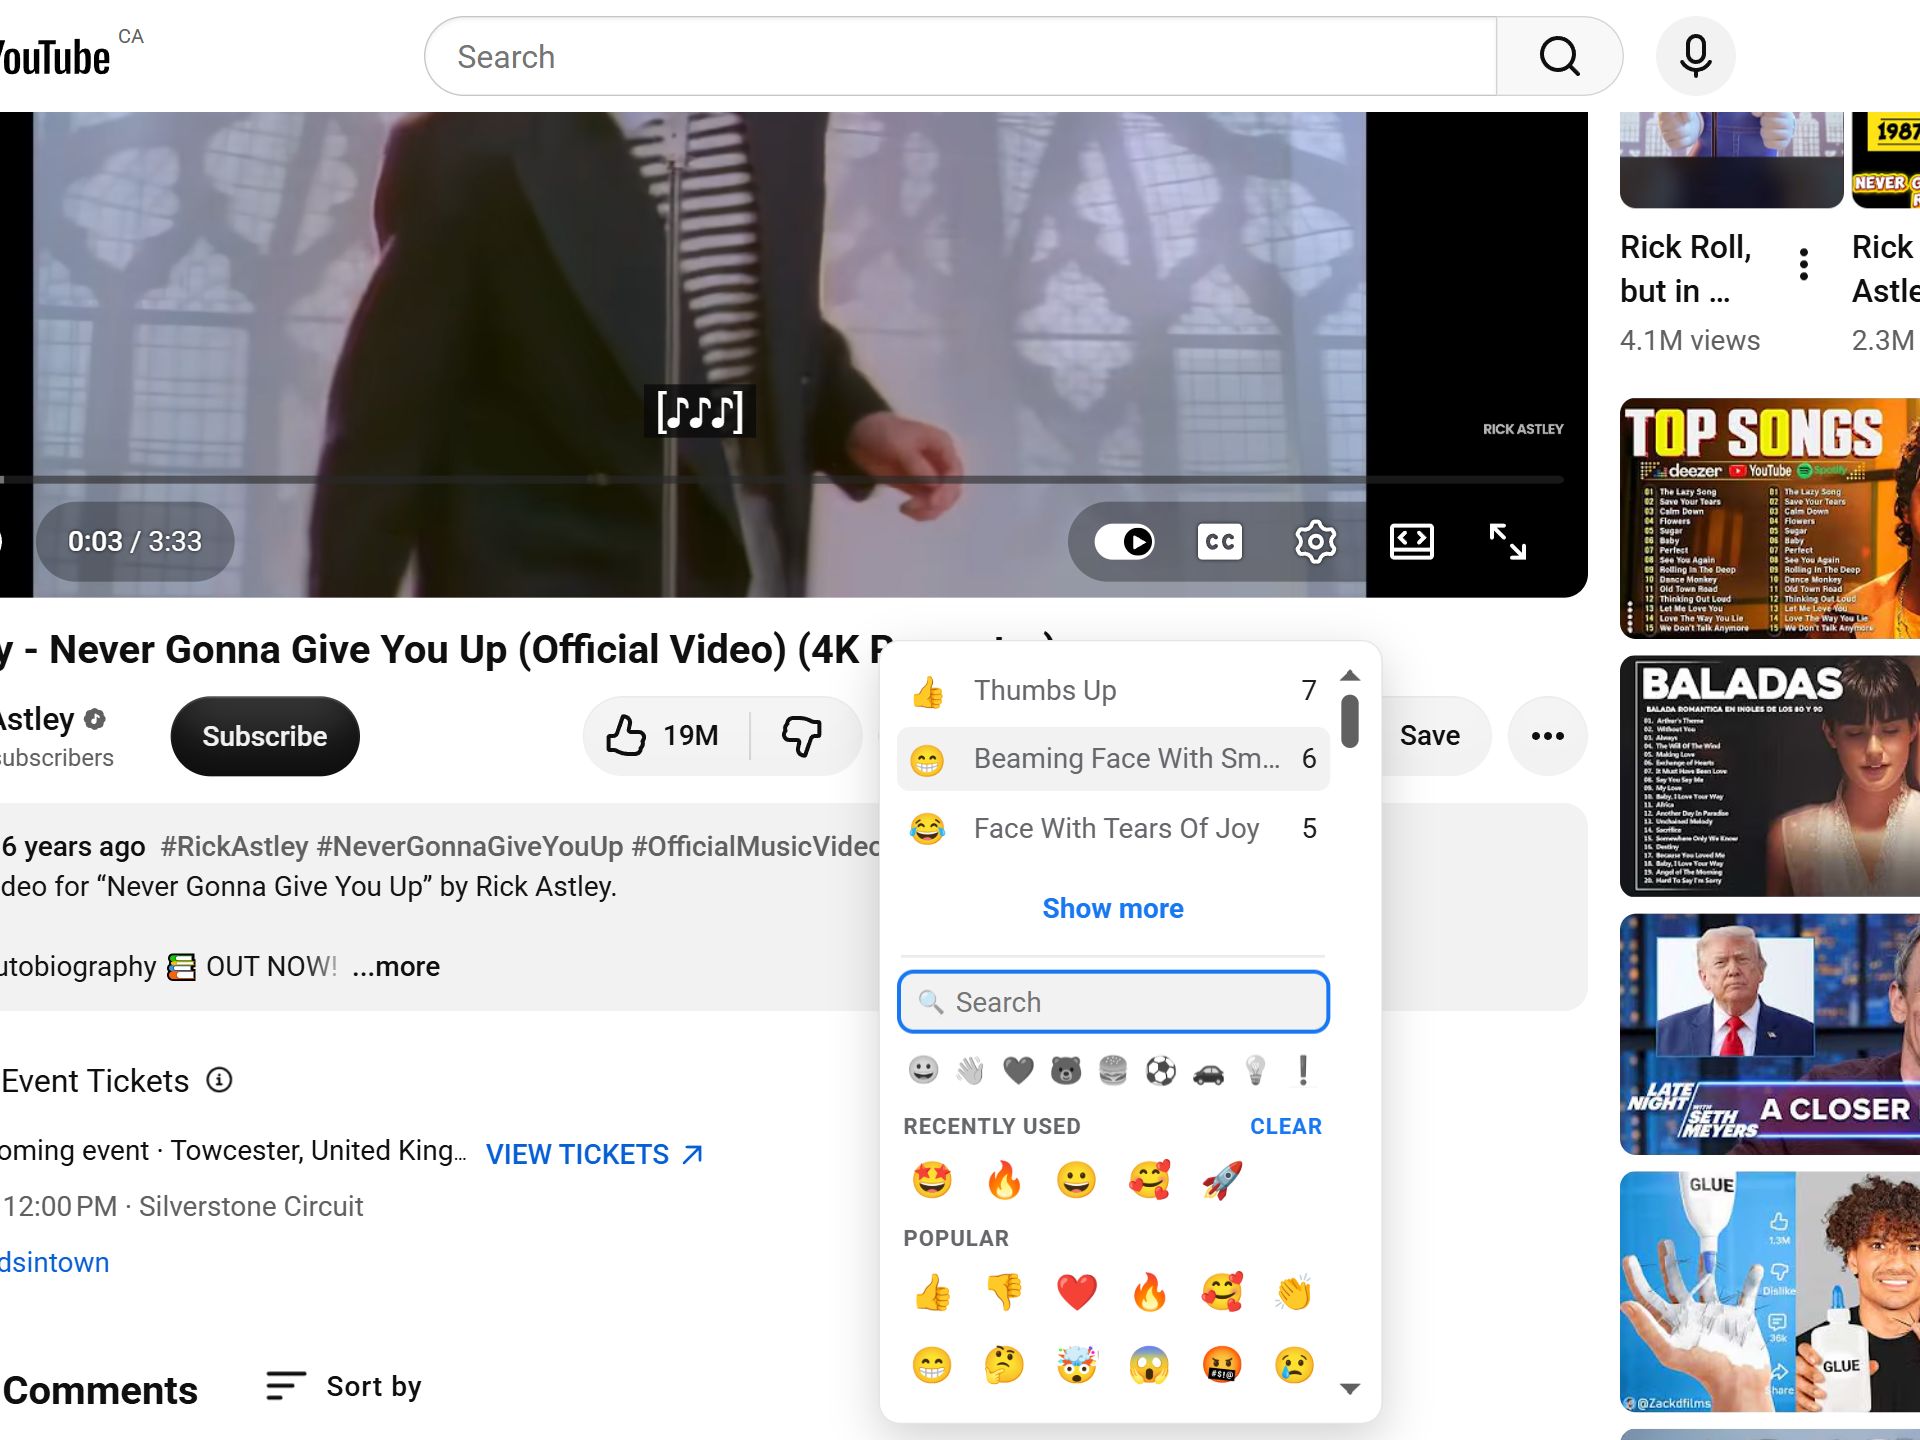Pick the grinning face in Recently Used
The width and height of the screenshot is (1920, 1440).
[x=1077, y=1181]
